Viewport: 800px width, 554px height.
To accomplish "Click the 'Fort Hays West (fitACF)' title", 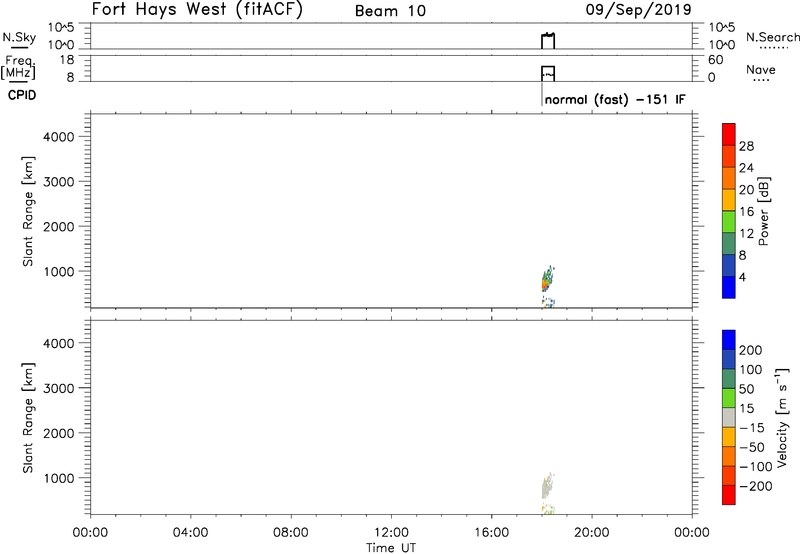I will (197, 9).
